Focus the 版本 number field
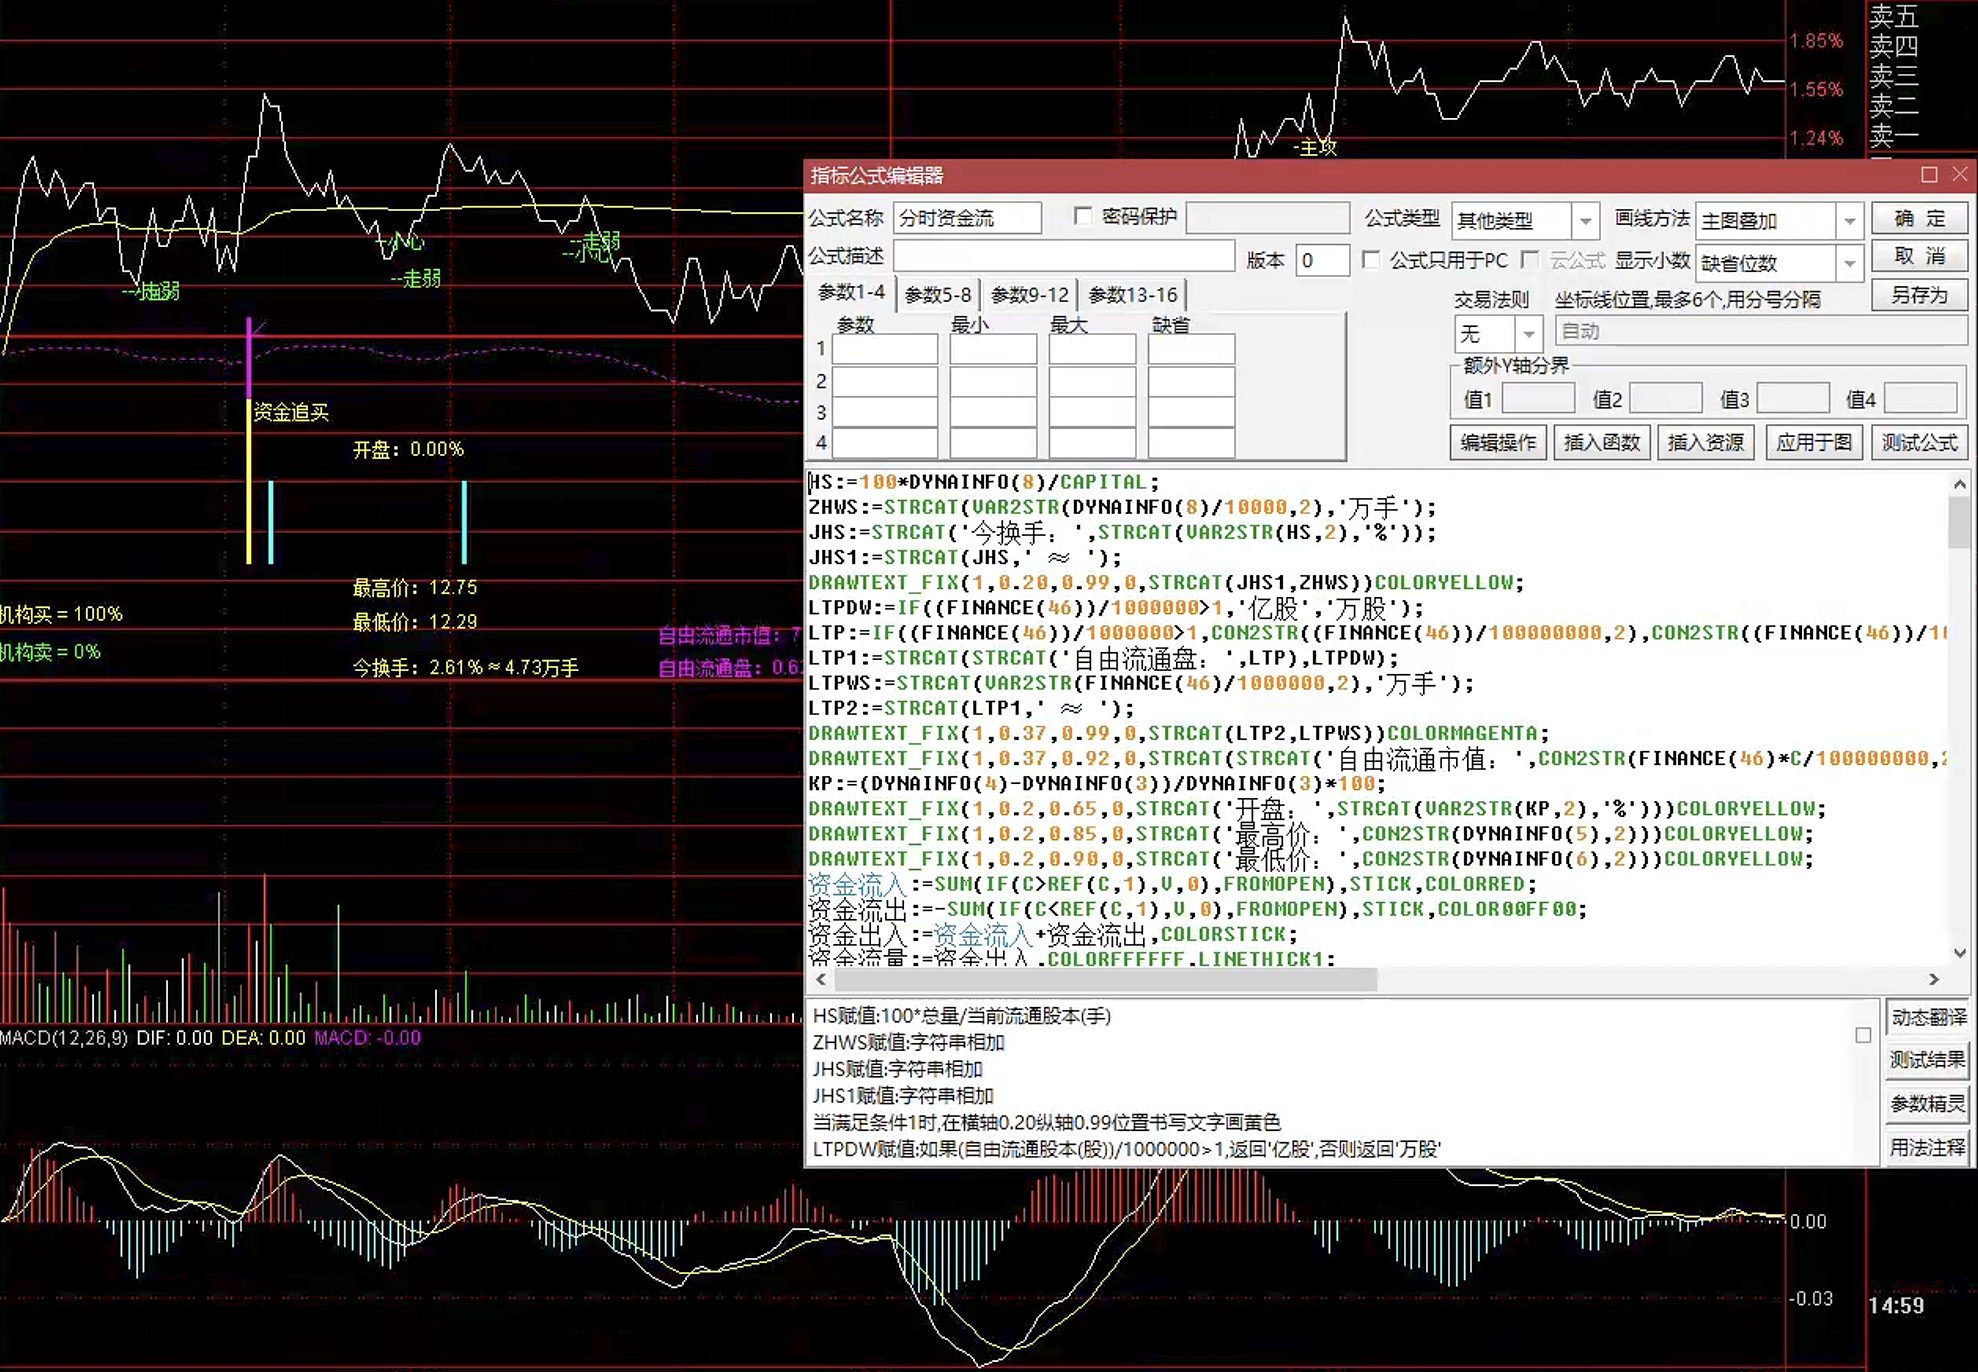 point(1323,261)
